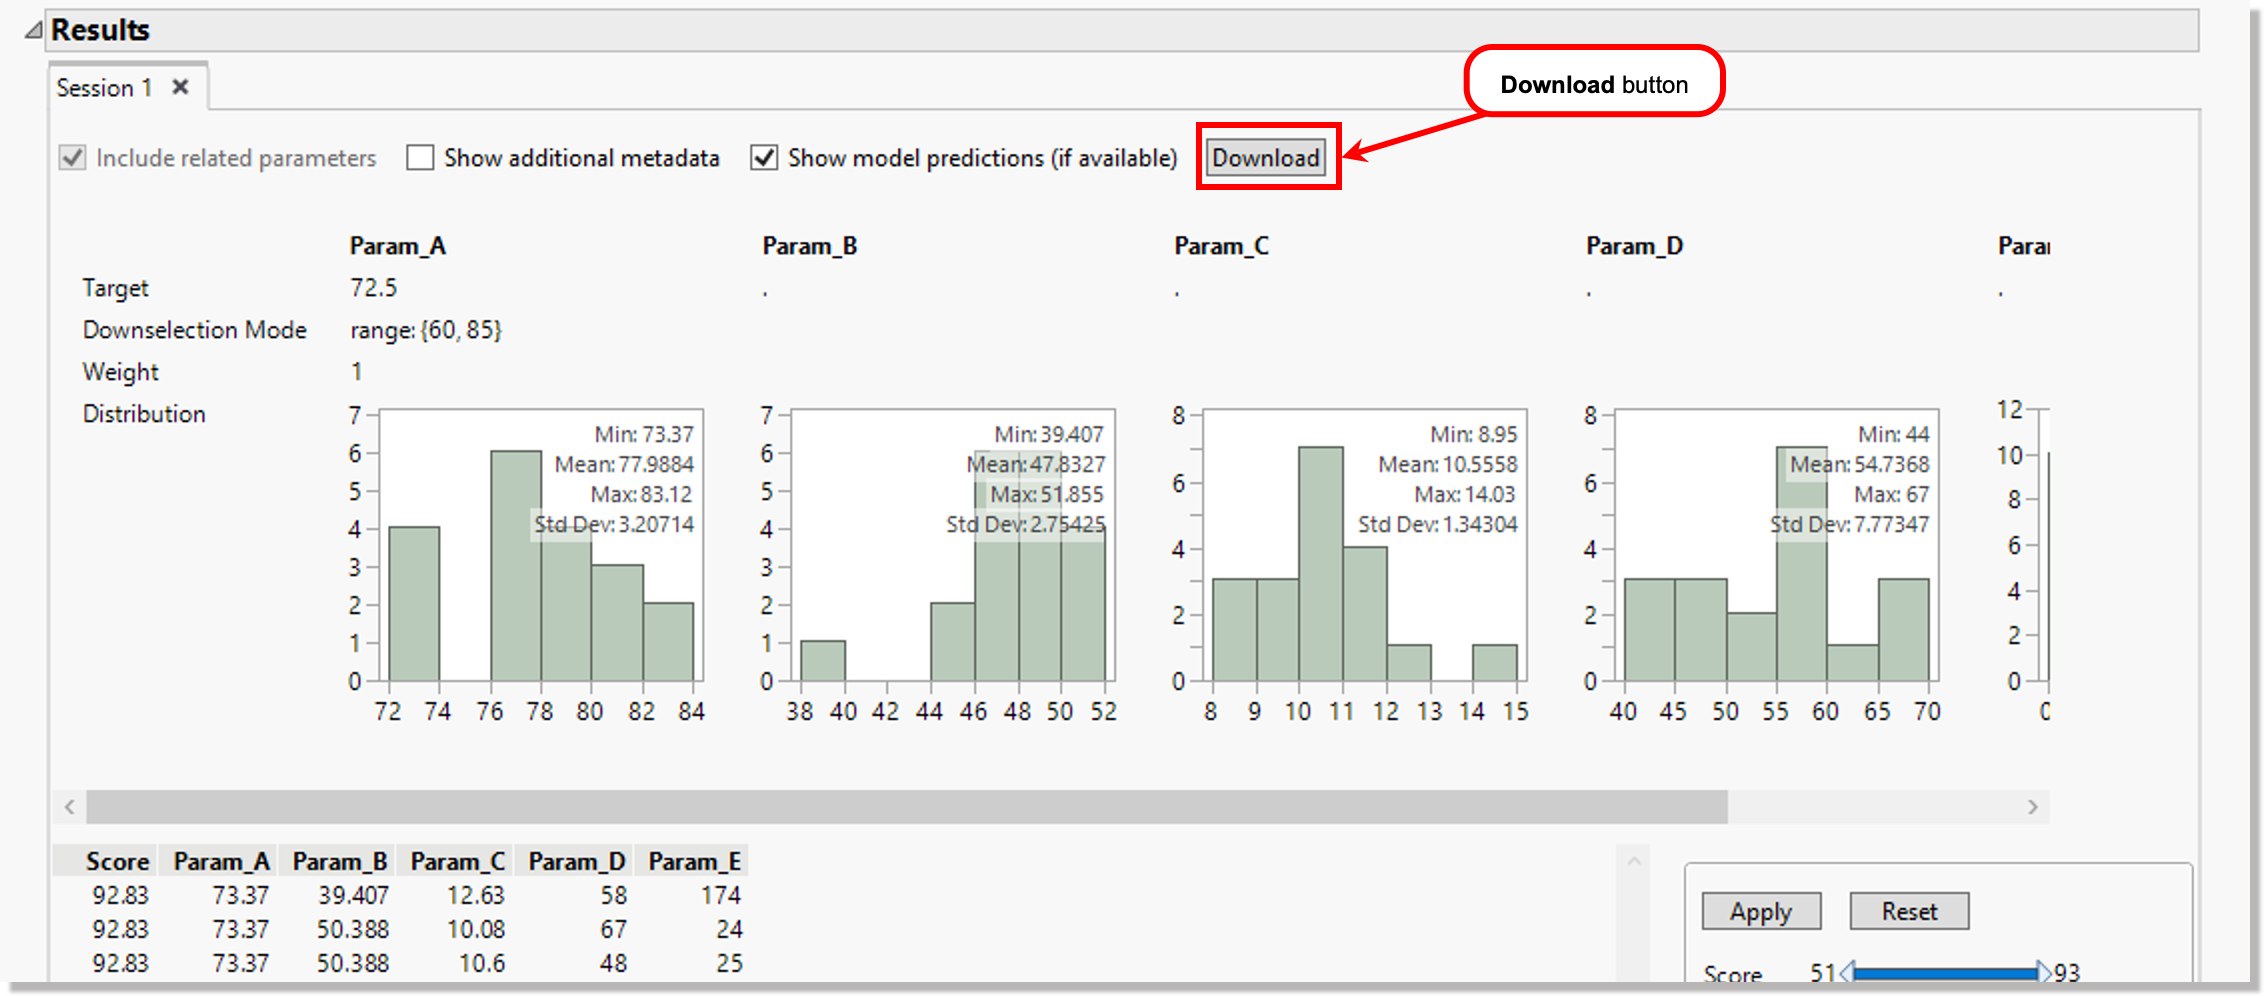Click the table's vertical scroll up arrow
Viewport: 2264px width, 996px height.
[x=1634, y=861]
